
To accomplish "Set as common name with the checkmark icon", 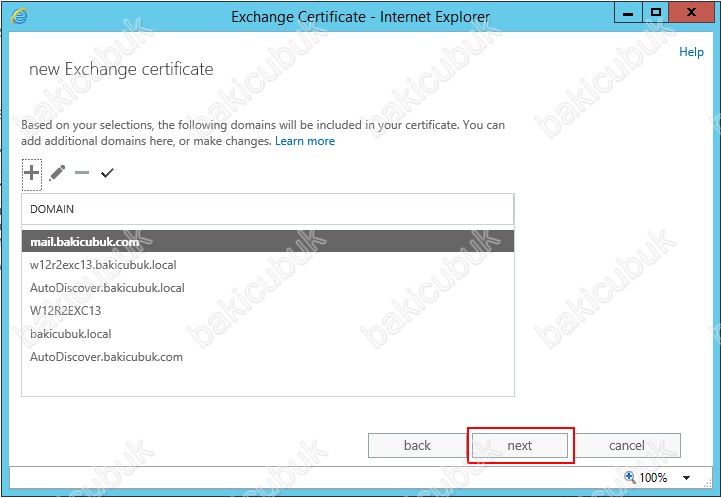I will click(x=107, y=173).
